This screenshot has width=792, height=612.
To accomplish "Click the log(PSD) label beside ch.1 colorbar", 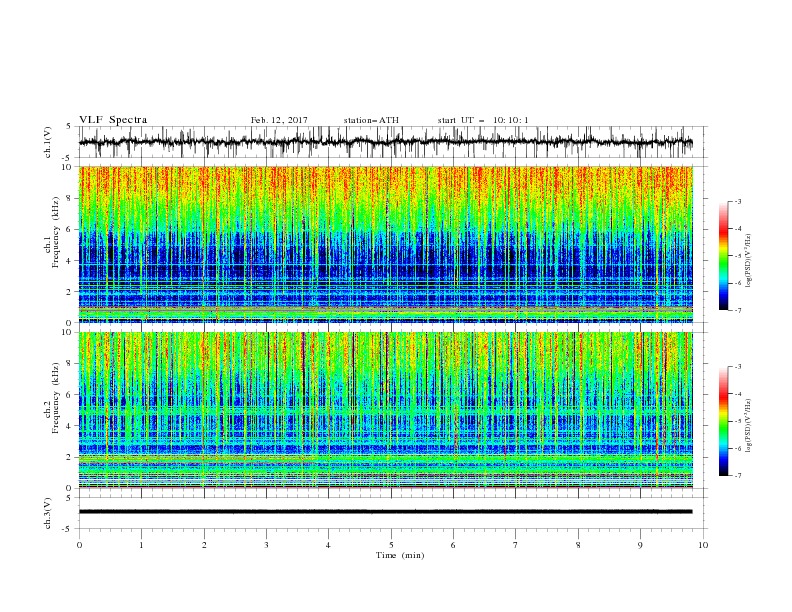I will [x=750, y=261].
